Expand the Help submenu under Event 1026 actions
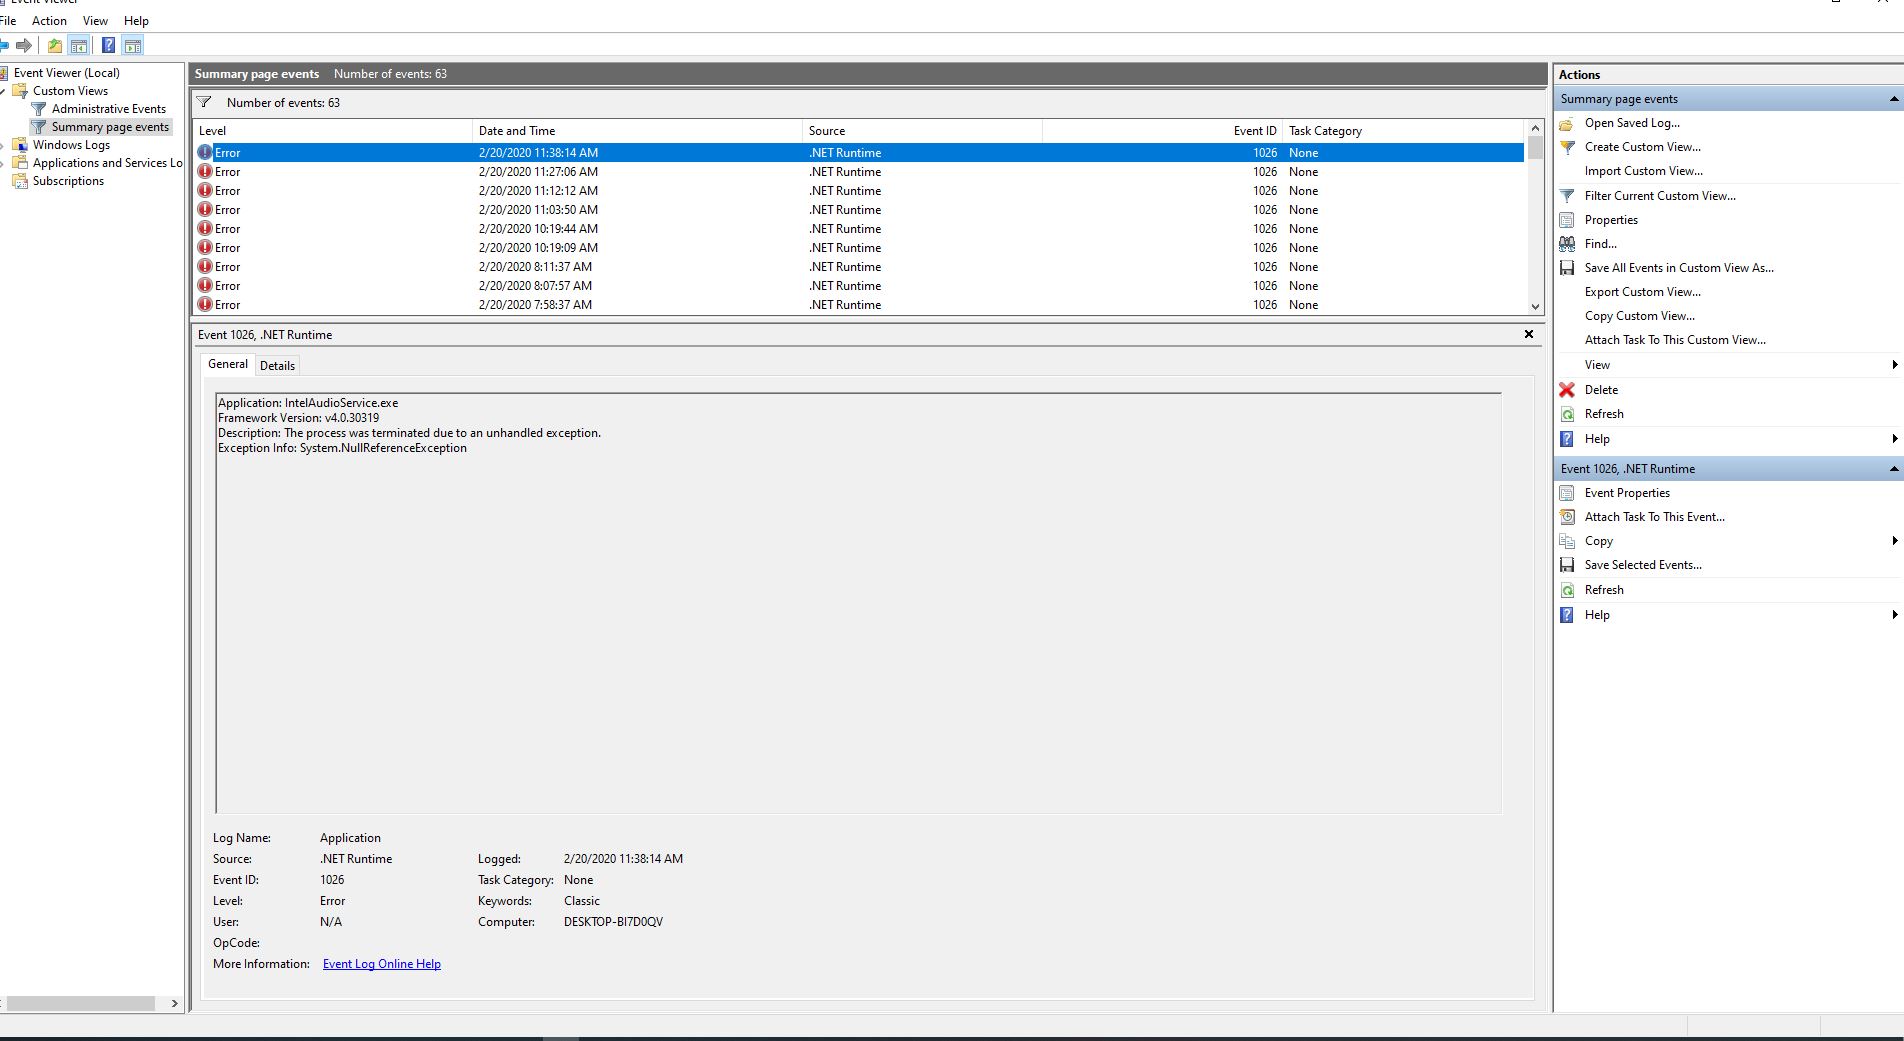Viewport: 1904px width, 1041px height. [1895, 615]
